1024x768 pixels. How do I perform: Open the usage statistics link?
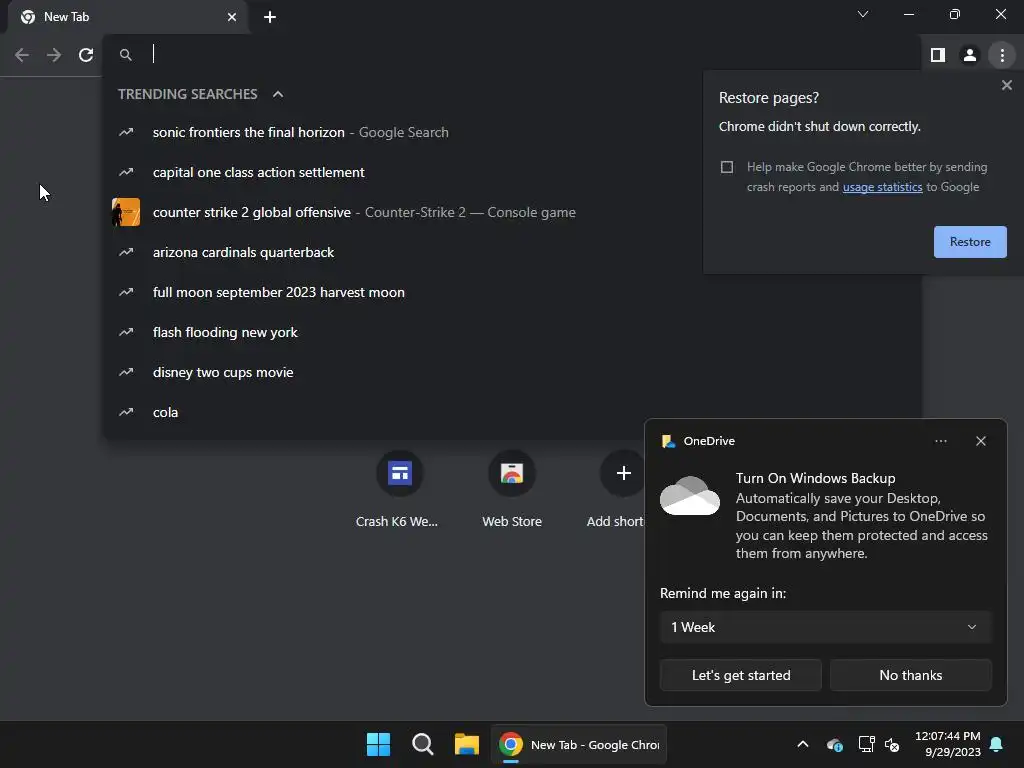click(882, 187)
